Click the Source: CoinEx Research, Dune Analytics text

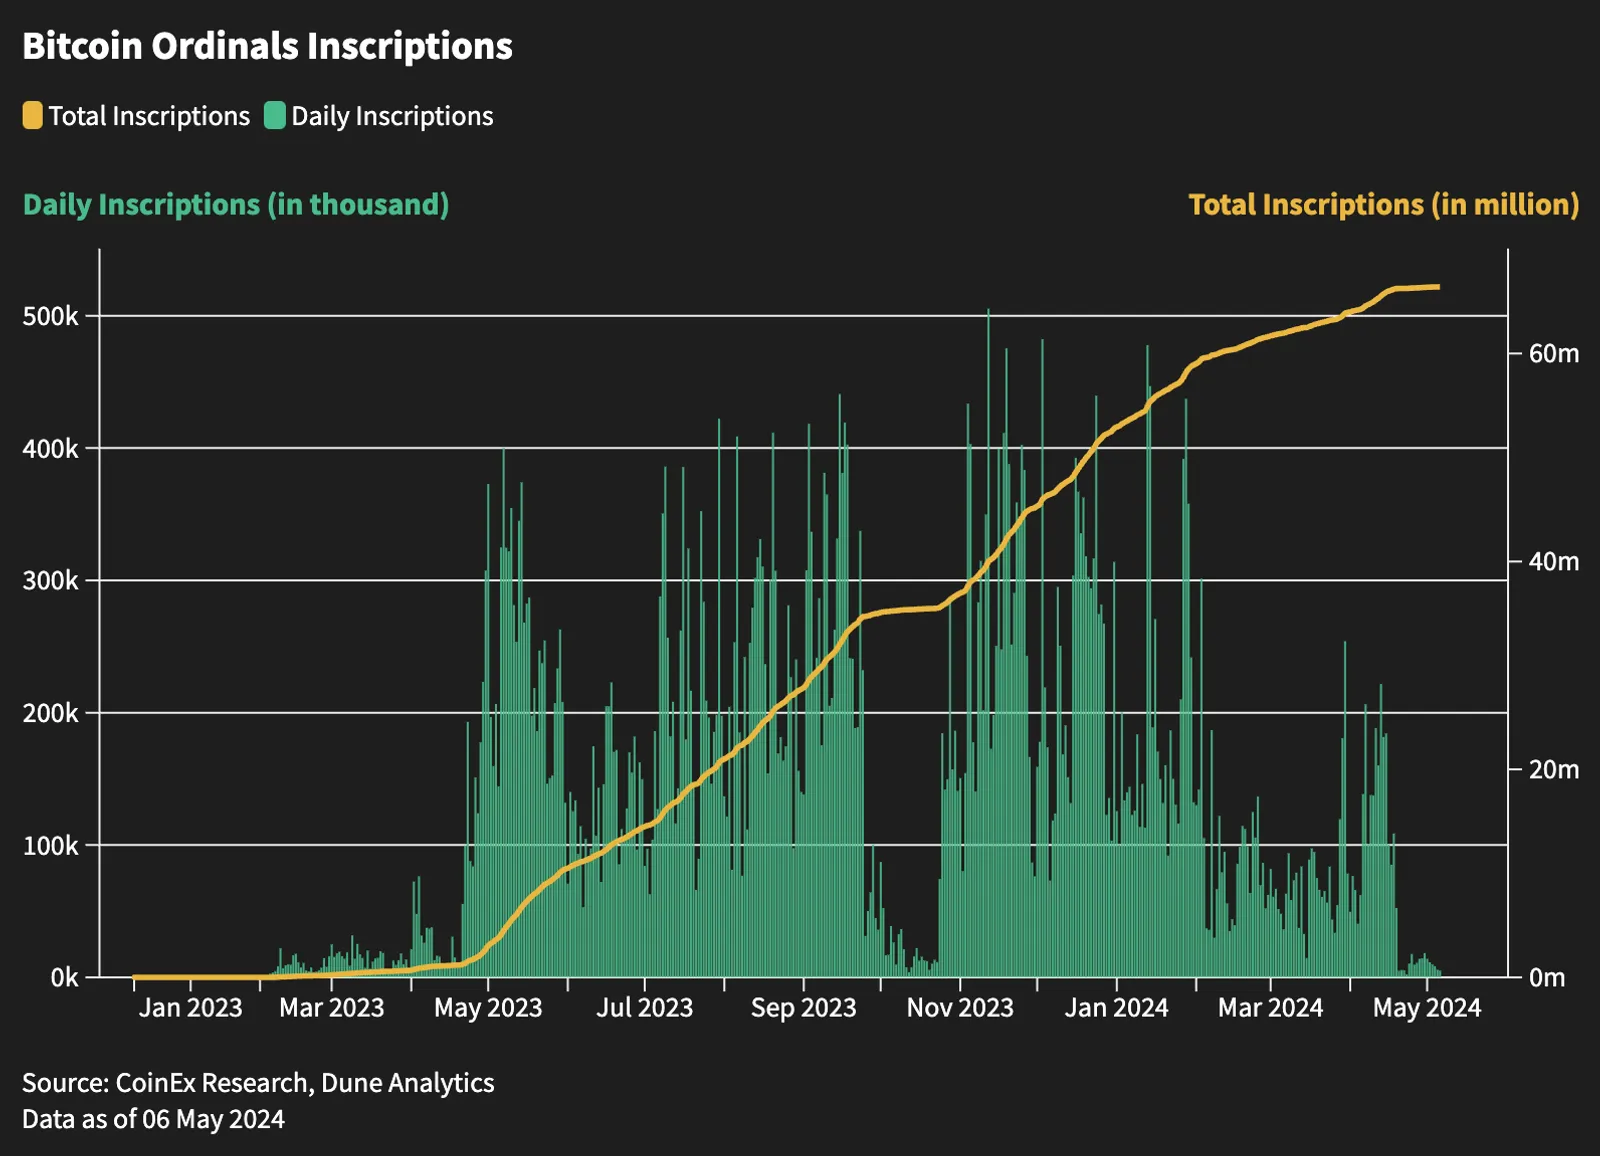point(258,1083)
